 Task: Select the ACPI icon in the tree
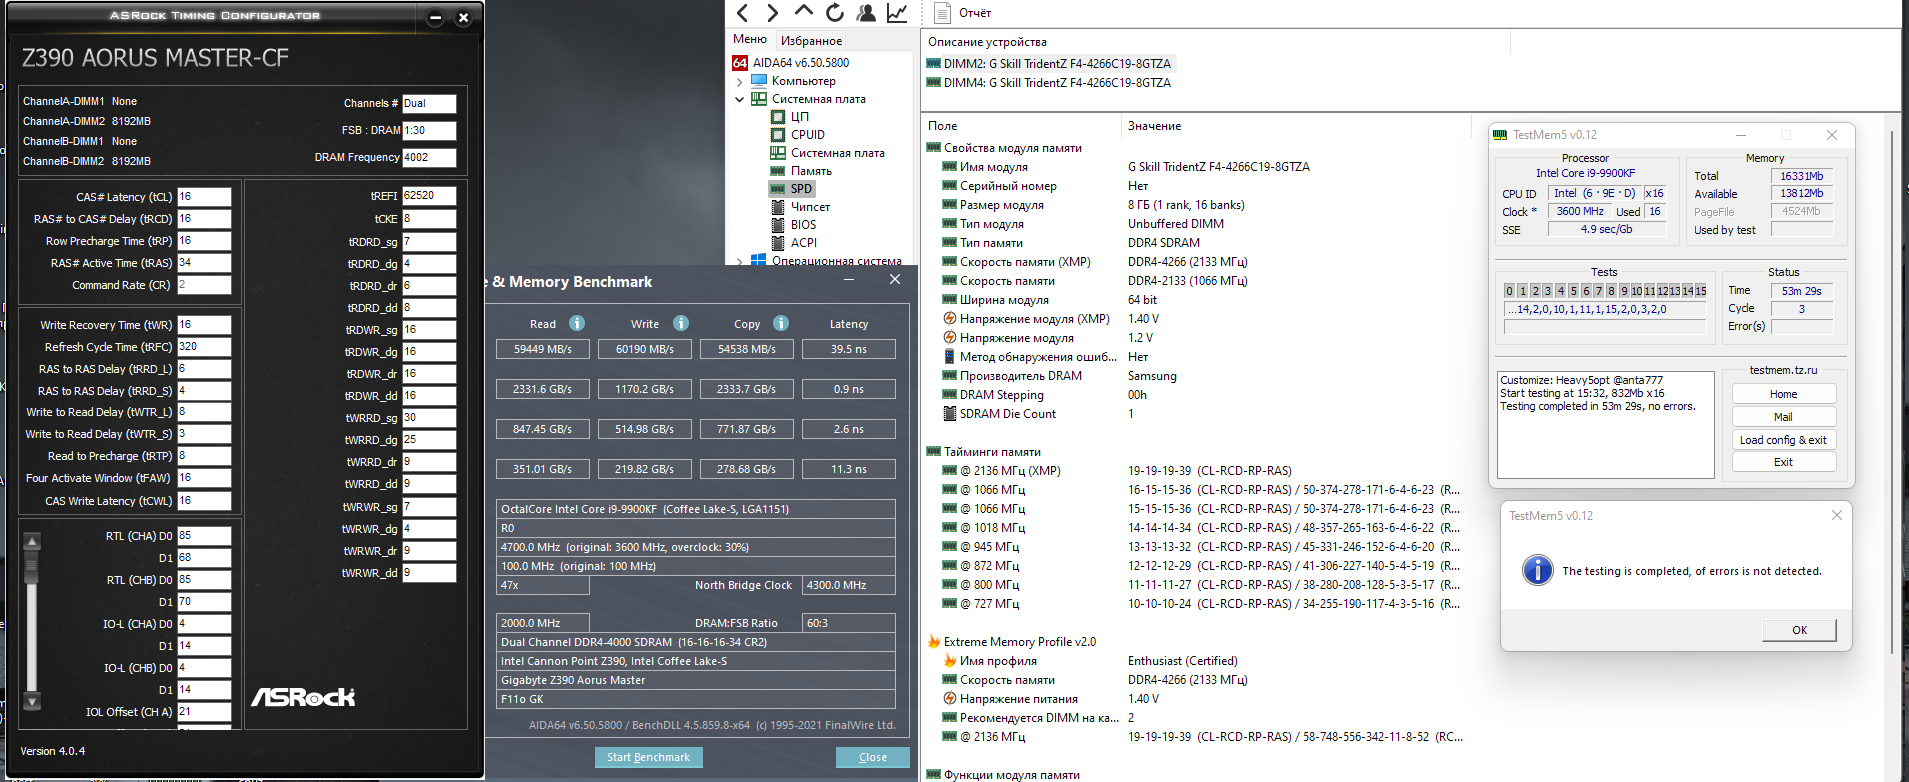click(778, 243)
